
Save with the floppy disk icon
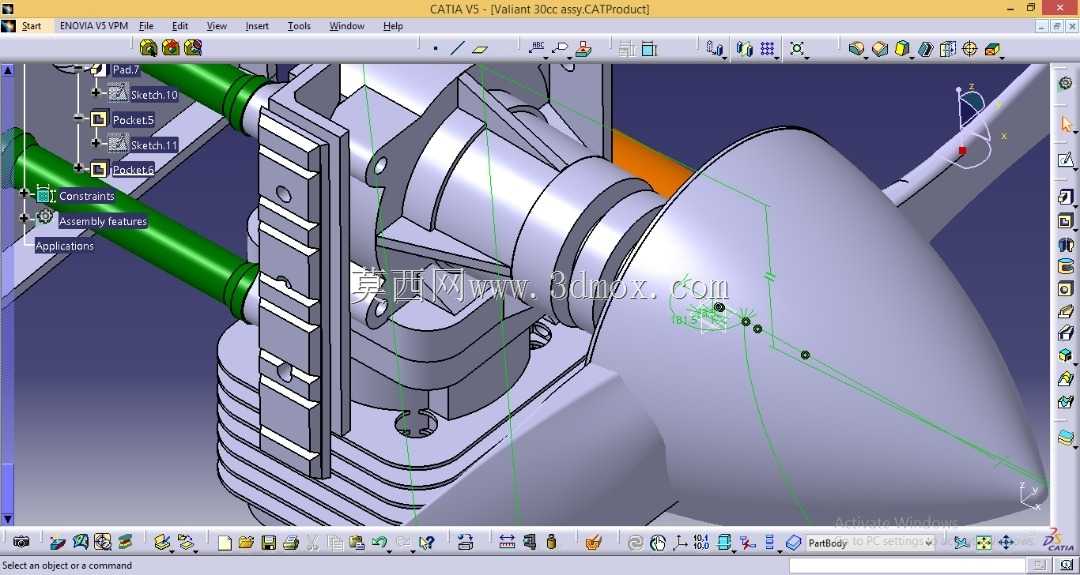[268, 543]
